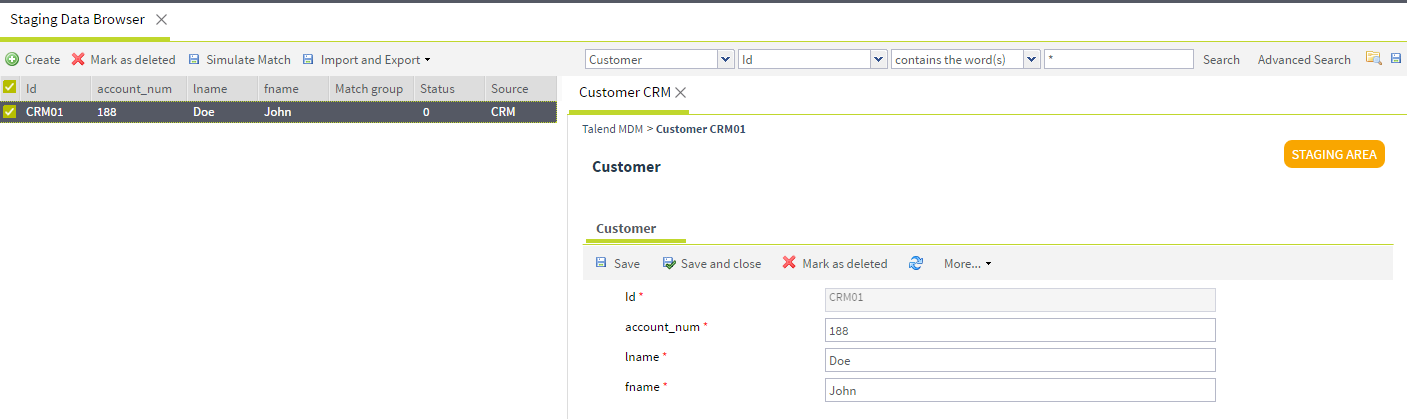Click the bookmark search save disk icon
1407x419 pixels.
pyautogui.click(x=1396, y=60)
